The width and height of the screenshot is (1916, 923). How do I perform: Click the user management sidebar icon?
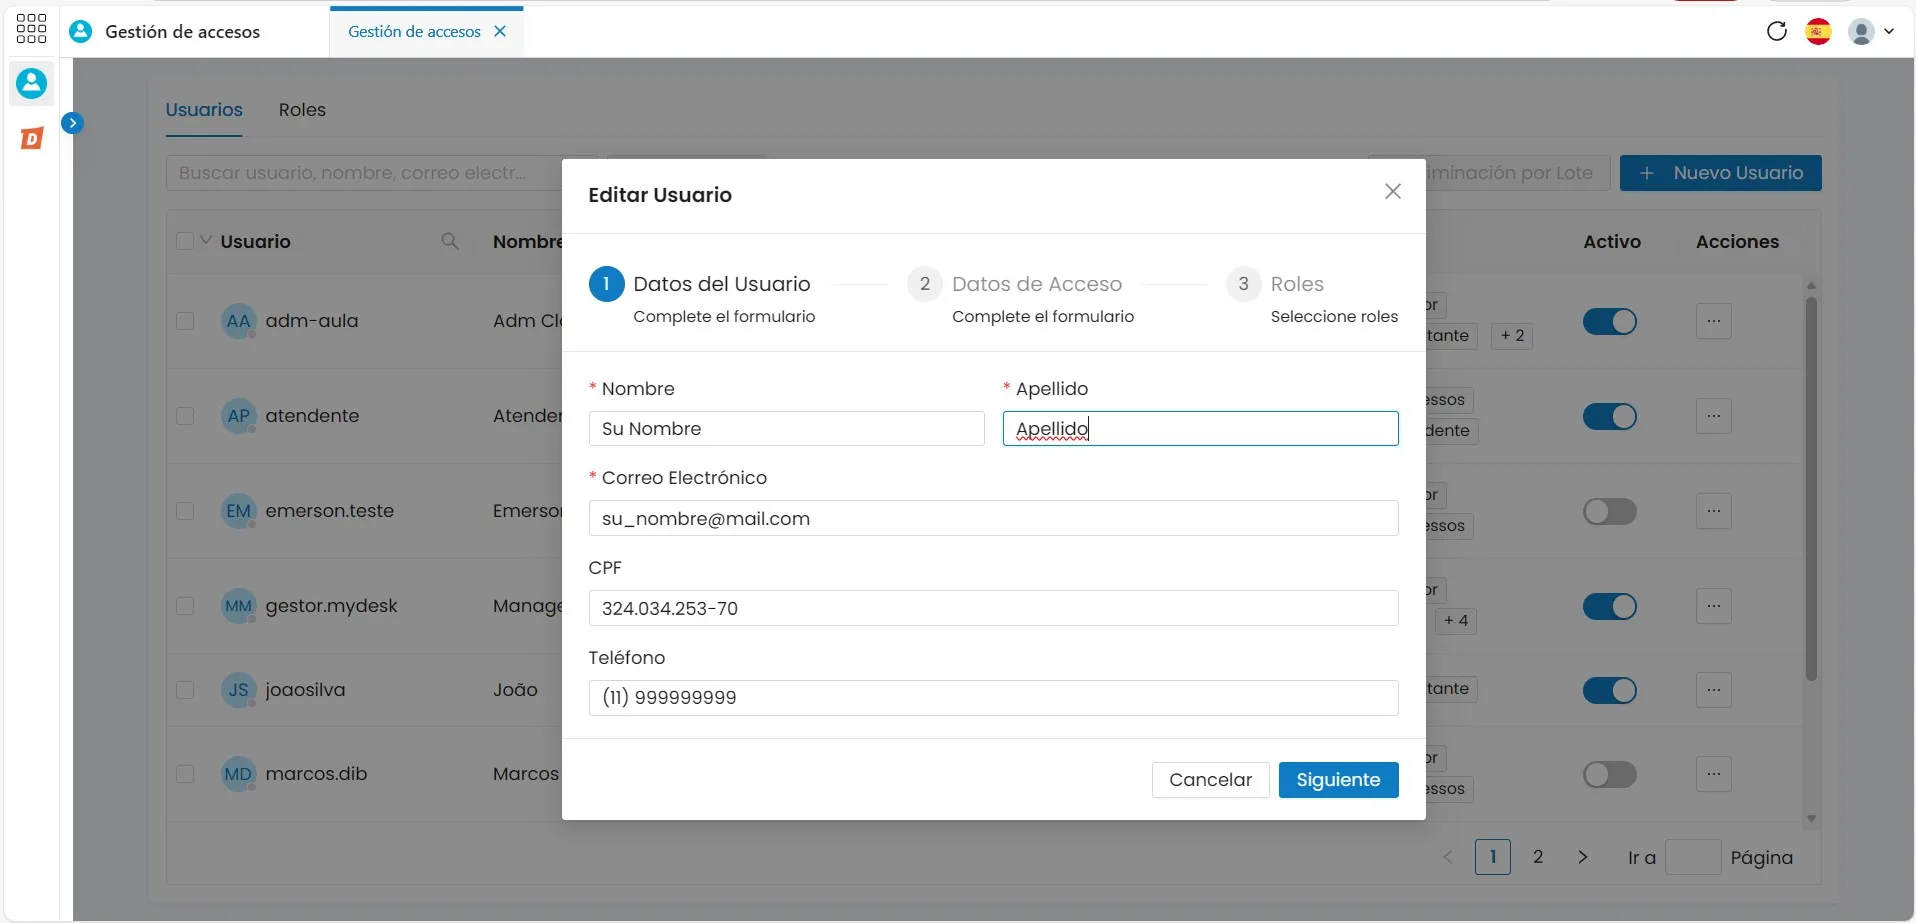pyautogui.click(x=31, y=83)
